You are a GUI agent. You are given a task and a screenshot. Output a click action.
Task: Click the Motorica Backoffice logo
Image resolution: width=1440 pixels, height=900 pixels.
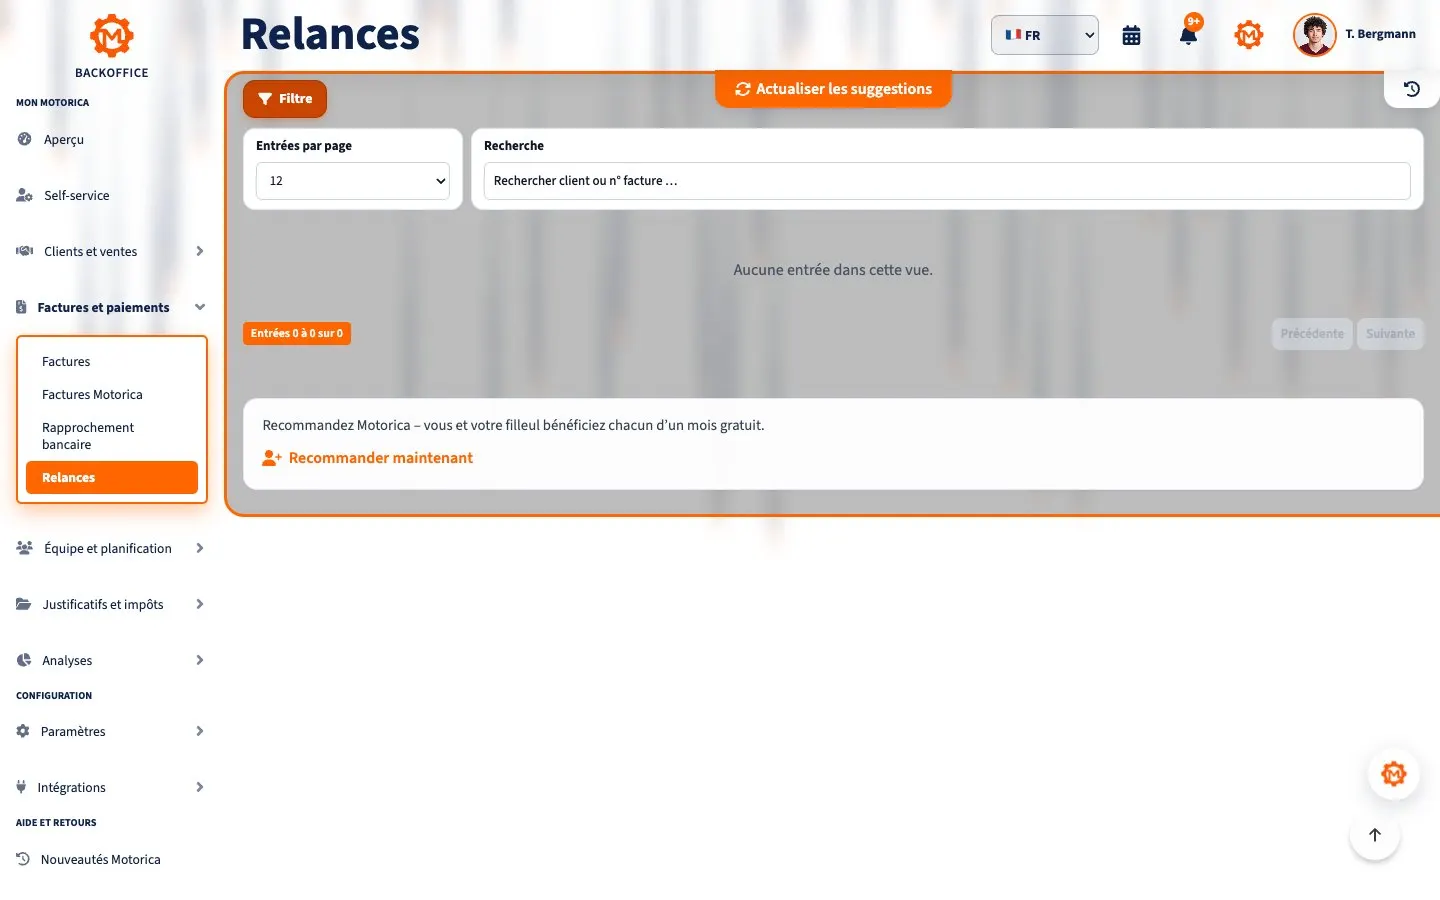[x=112, y=46]
